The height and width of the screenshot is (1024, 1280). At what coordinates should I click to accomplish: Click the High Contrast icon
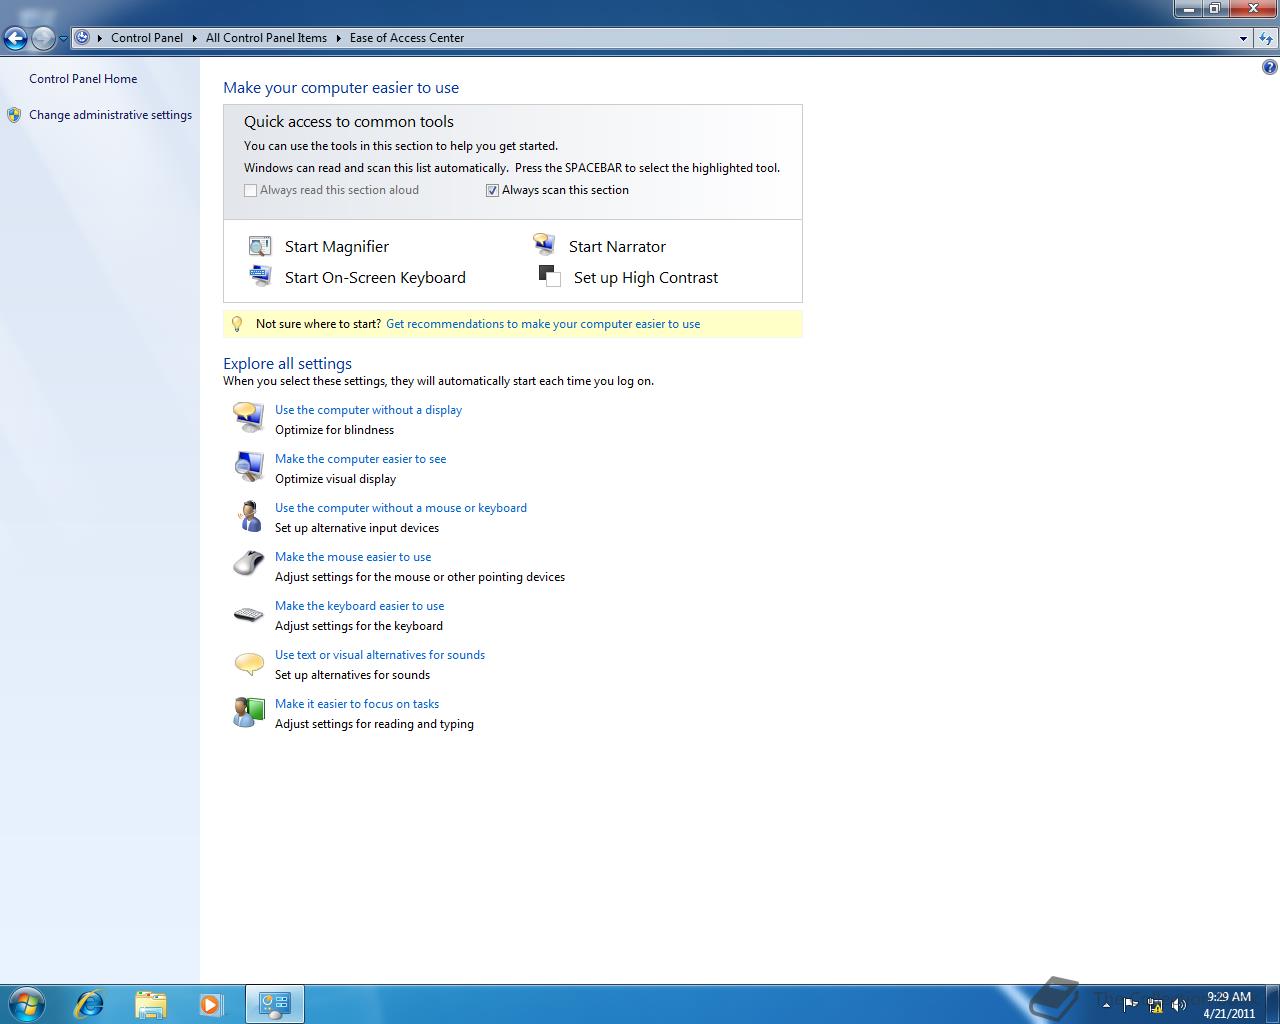click(549, 276)
